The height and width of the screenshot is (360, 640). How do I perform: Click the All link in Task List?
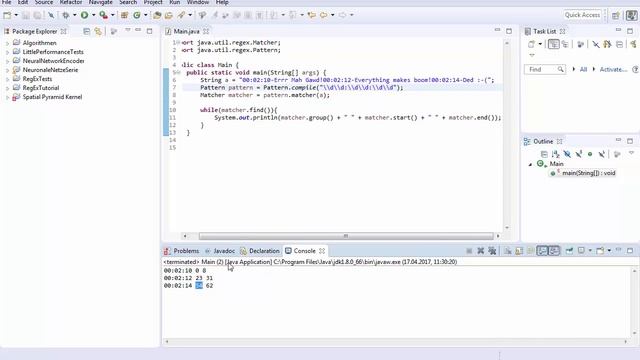tap(583, 69)
